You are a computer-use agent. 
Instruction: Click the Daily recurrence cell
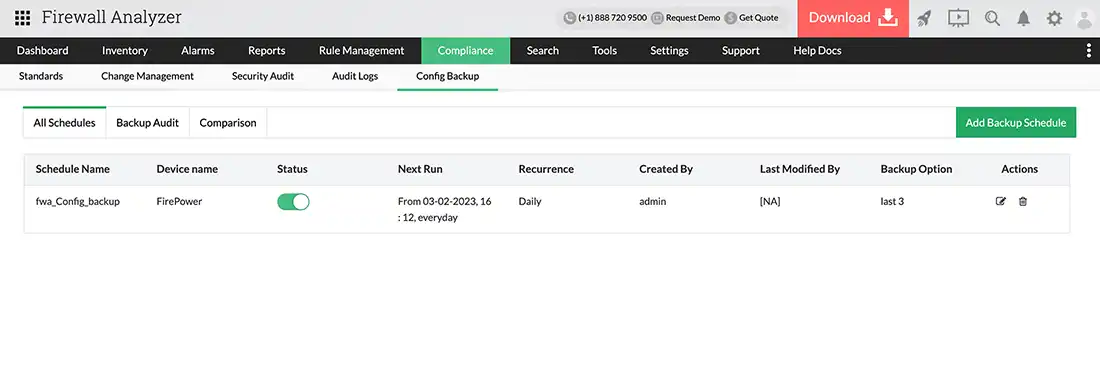(530, 201)
